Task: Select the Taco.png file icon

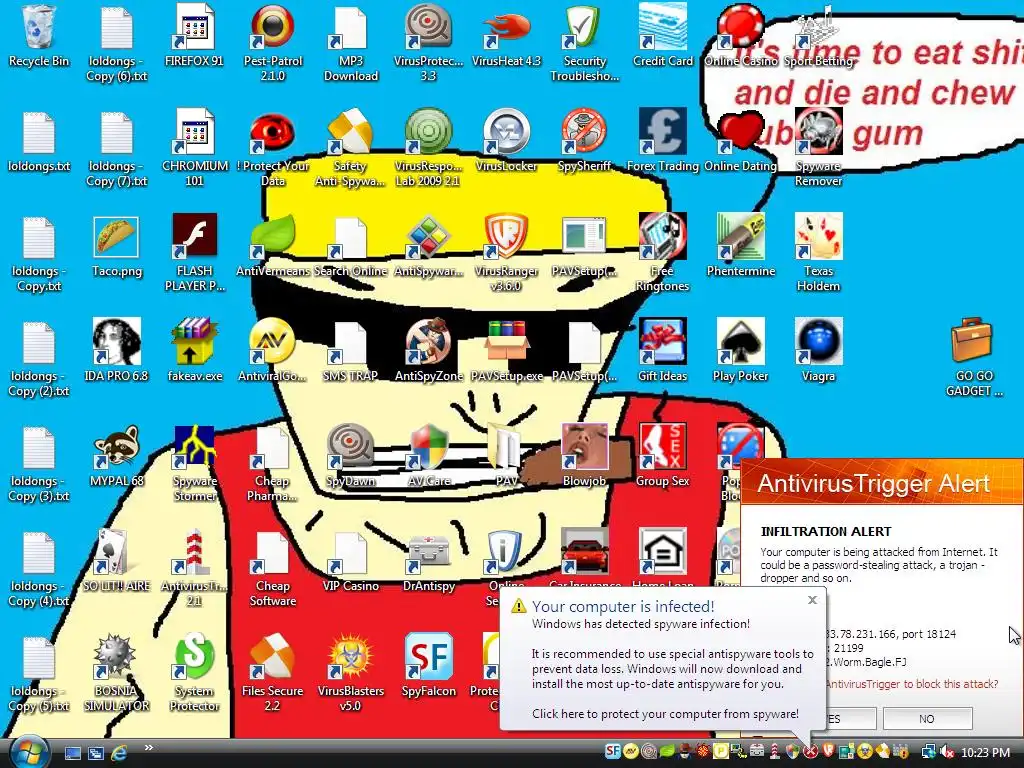Action: pos(116,236)
